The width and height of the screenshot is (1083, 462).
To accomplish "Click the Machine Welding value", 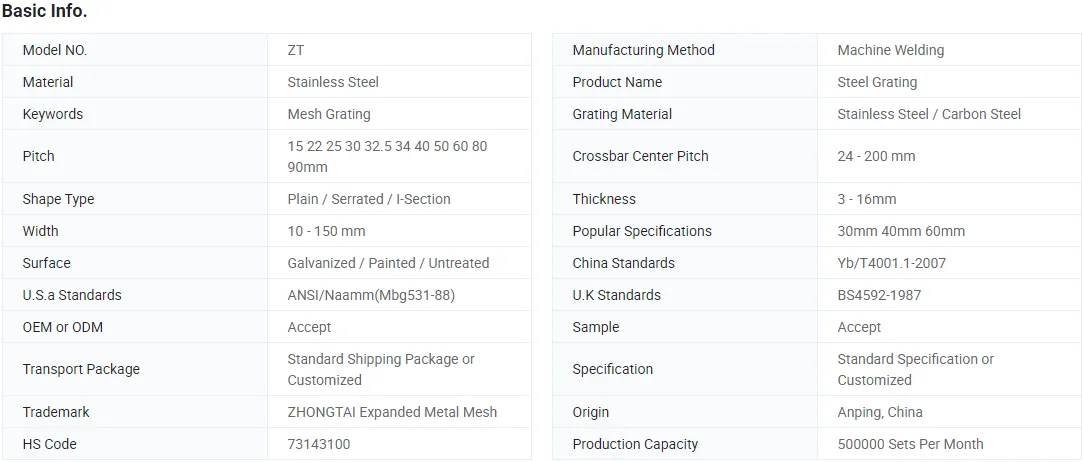I will (890, 50).
